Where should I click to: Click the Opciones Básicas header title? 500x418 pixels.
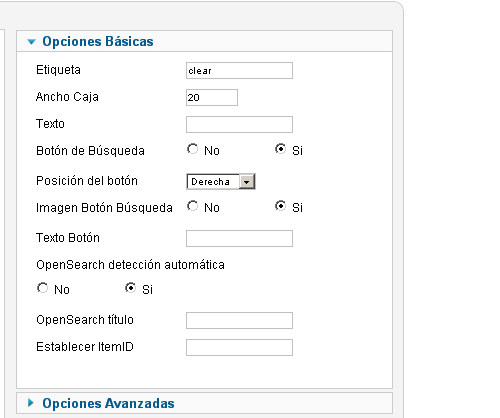coord(98,41)
